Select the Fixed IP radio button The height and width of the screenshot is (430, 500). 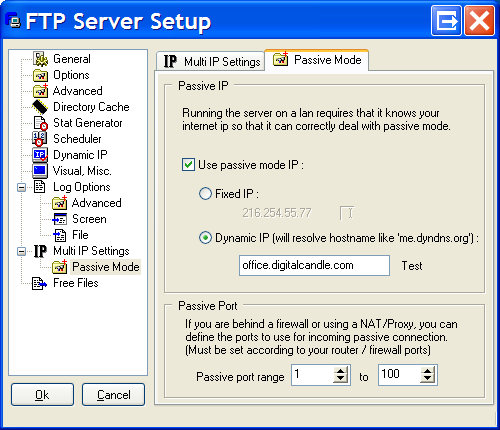pyautogui.click(x=205, y=194)
